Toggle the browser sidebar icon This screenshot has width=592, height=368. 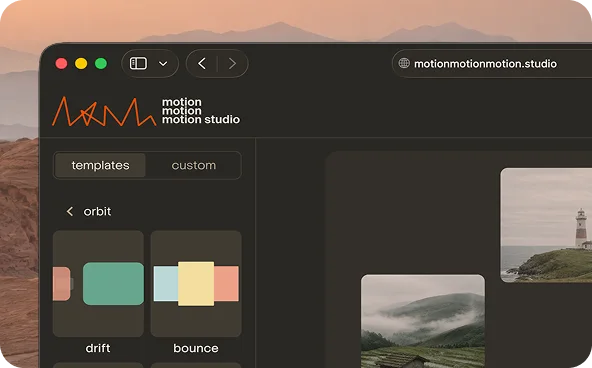point(138,63)
